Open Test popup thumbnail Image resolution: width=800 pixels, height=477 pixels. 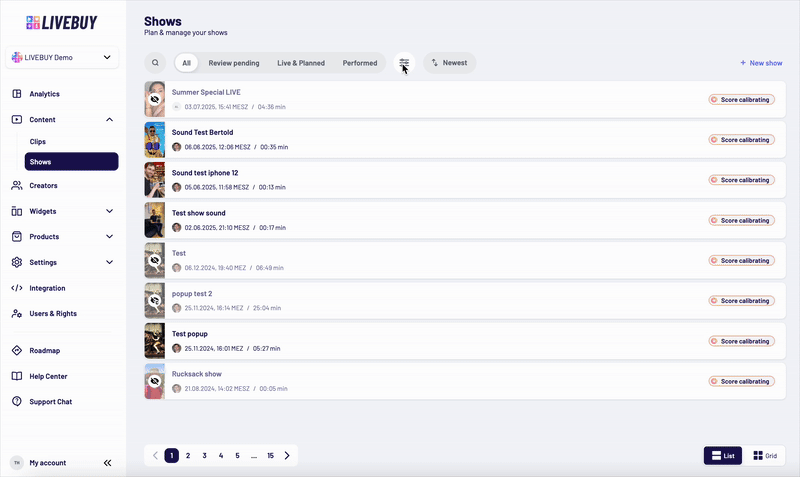(x=155, y=341)
